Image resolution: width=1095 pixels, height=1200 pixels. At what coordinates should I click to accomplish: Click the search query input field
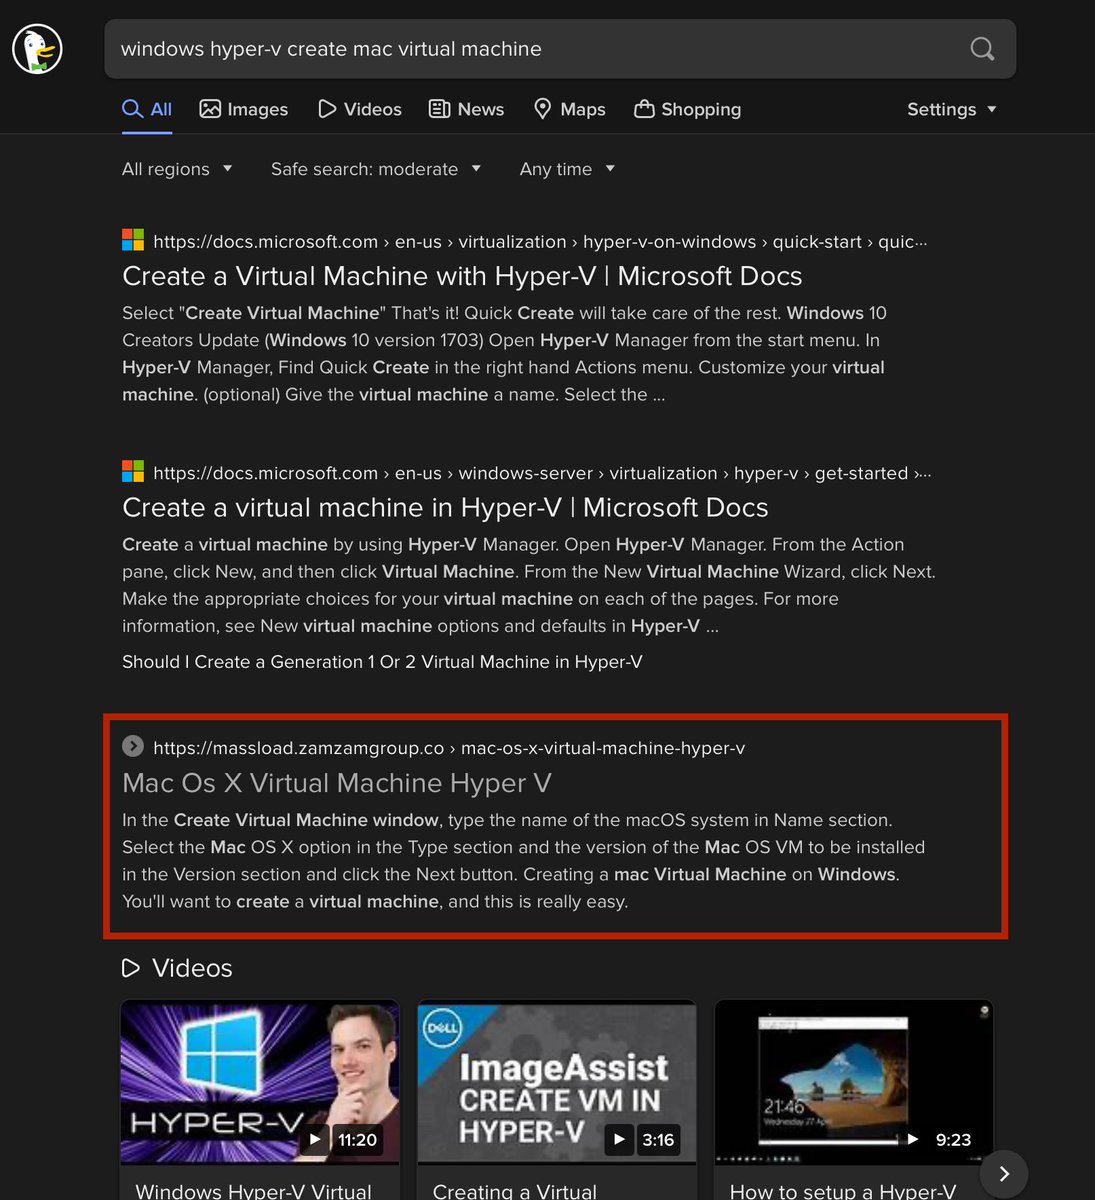click(530, 49)
